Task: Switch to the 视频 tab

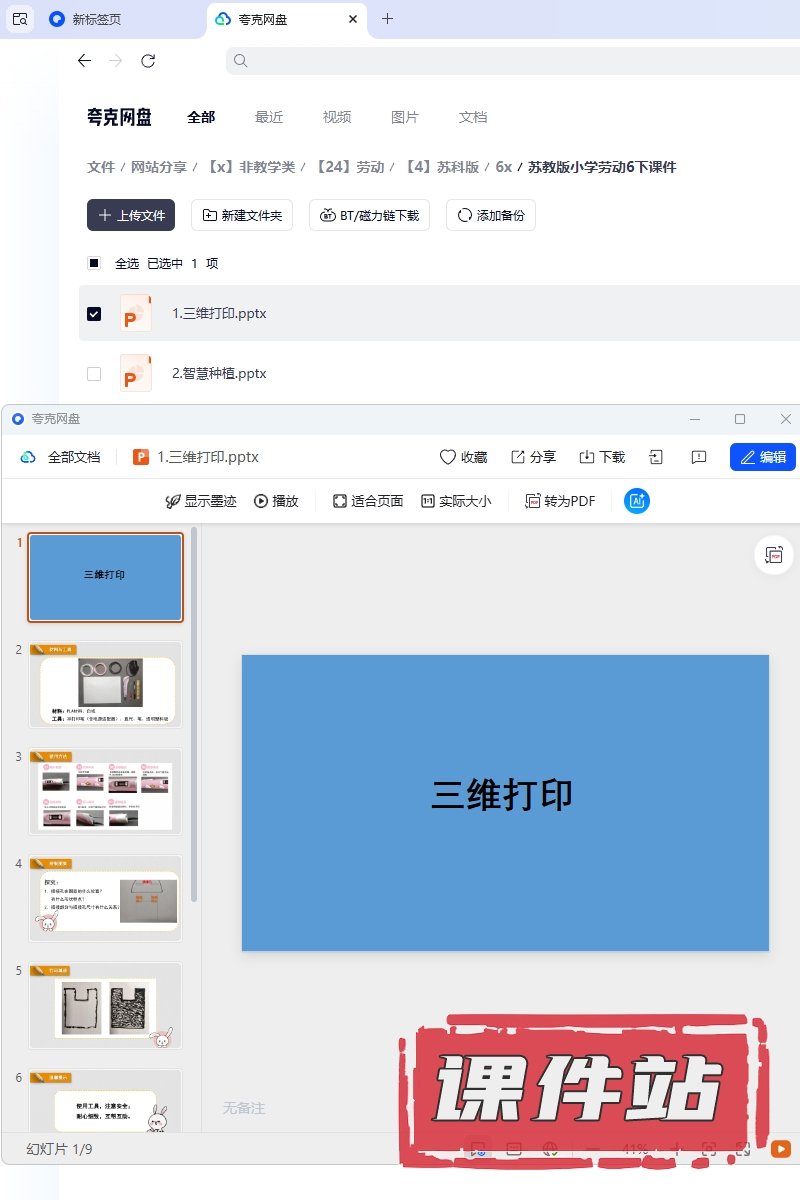Action: 337,117
